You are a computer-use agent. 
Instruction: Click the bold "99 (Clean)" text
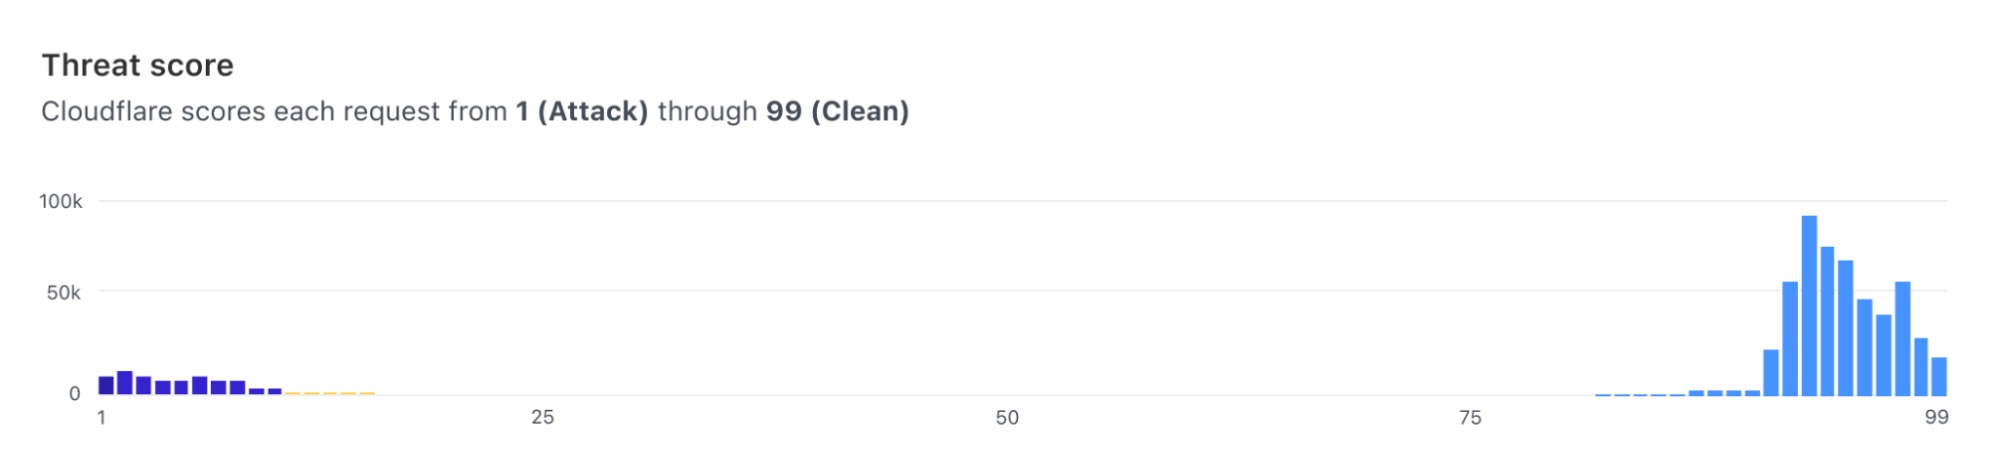tap(837, 111)
